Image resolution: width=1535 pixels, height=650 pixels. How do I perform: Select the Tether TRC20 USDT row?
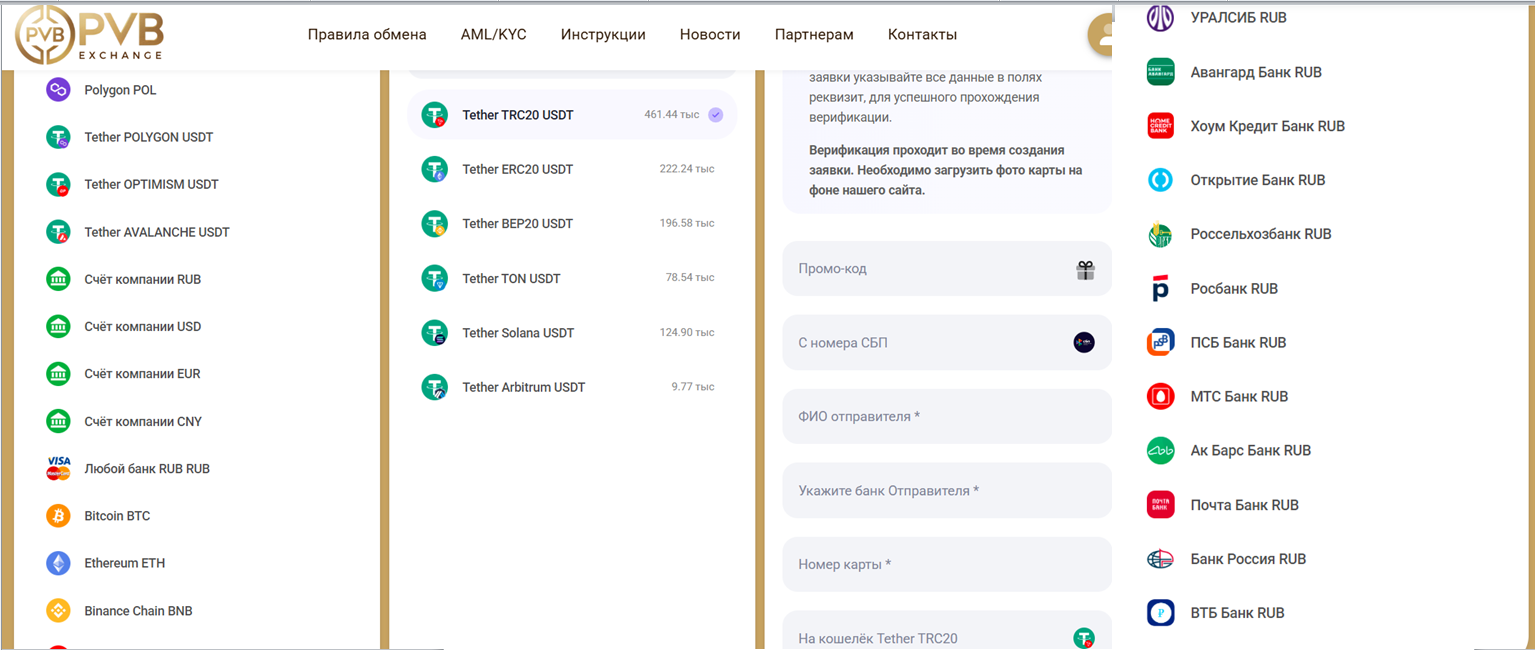pos(572,115)
